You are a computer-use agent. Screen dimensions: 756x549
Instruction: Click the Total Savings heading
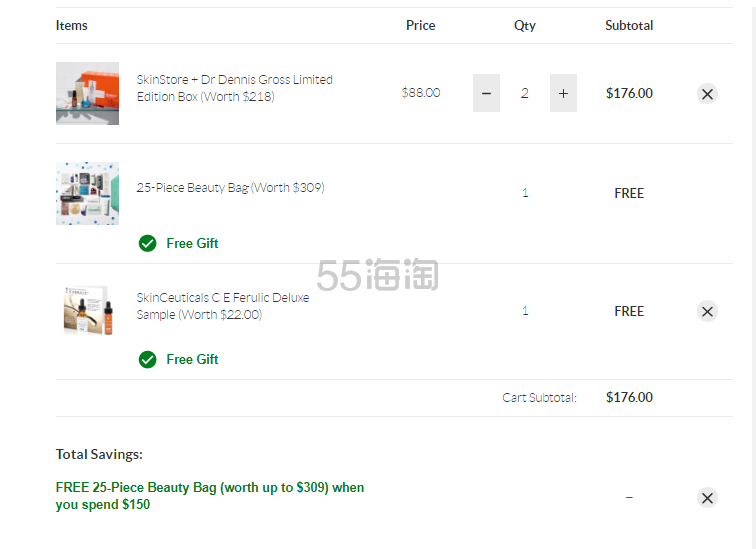point(99,454)
